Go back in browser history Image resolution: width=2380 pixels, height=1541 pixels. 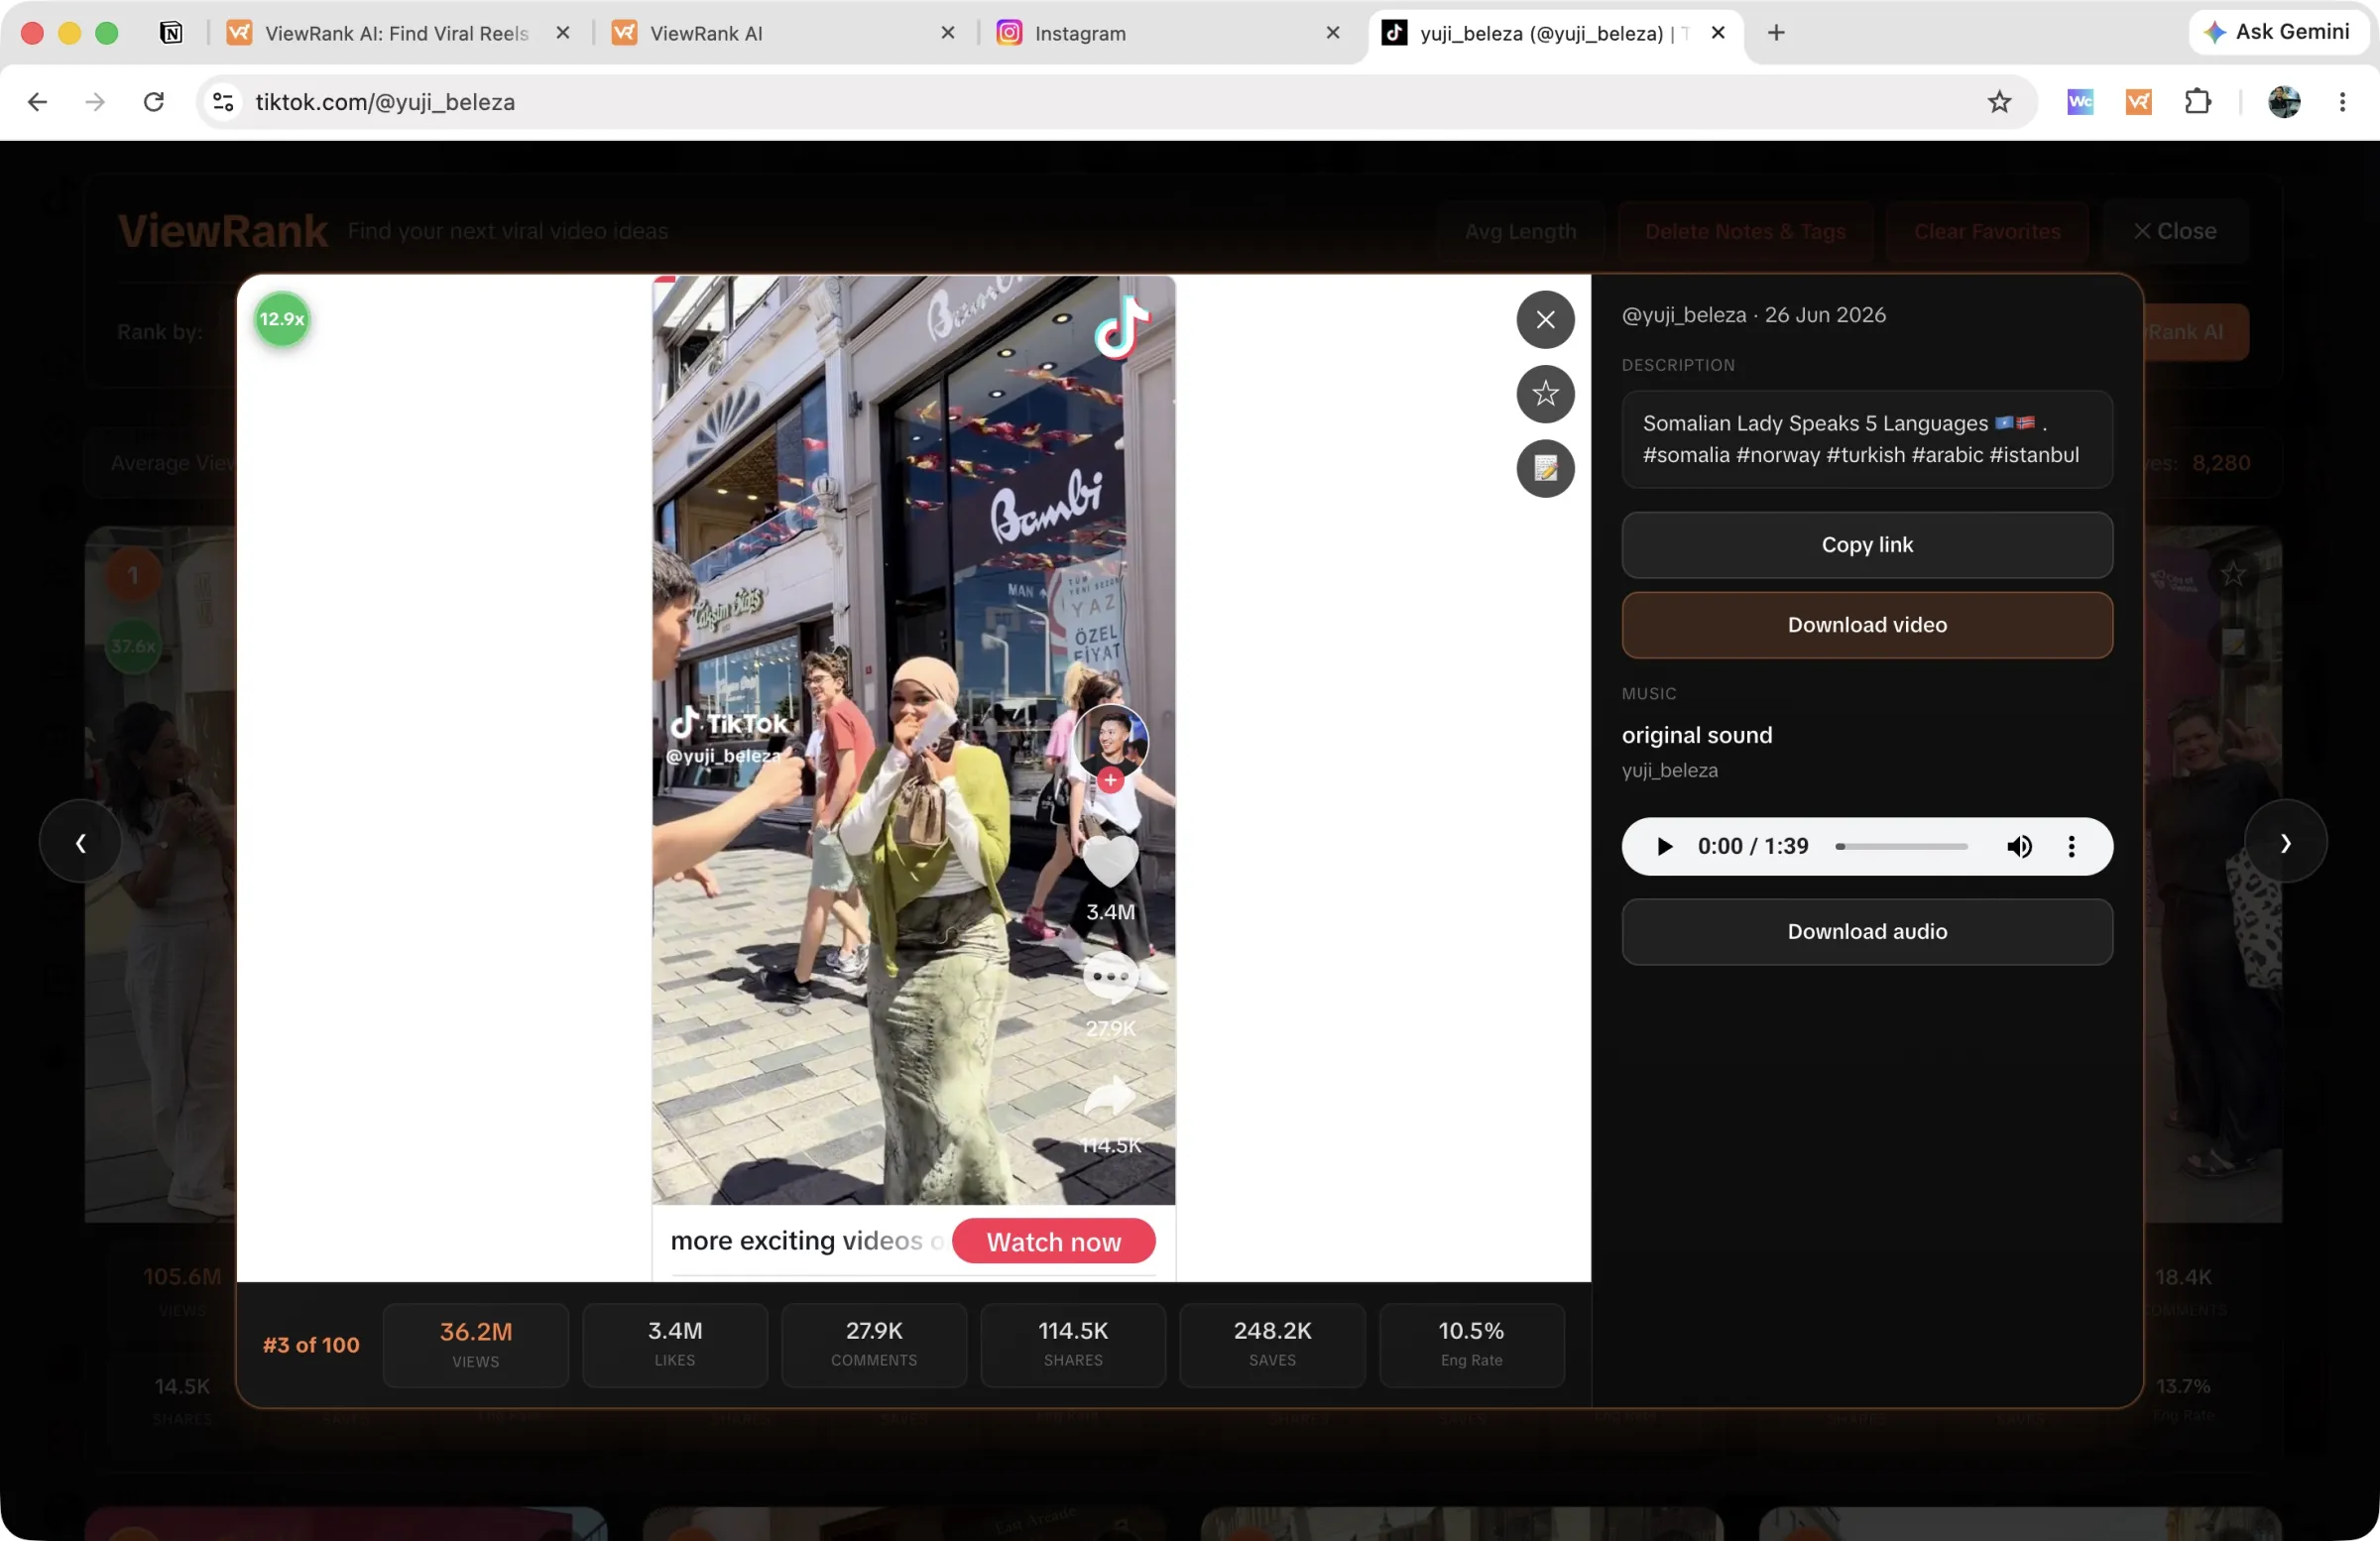coord(38,102)
